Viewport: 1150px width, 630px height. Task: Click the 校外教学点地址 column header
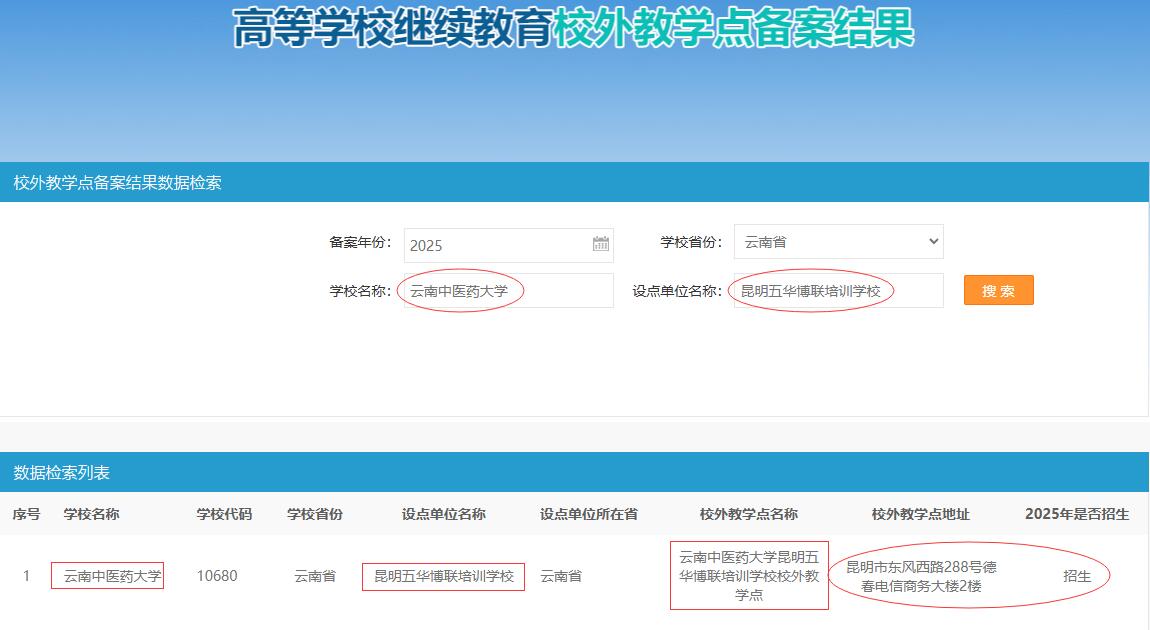(920, 514)
